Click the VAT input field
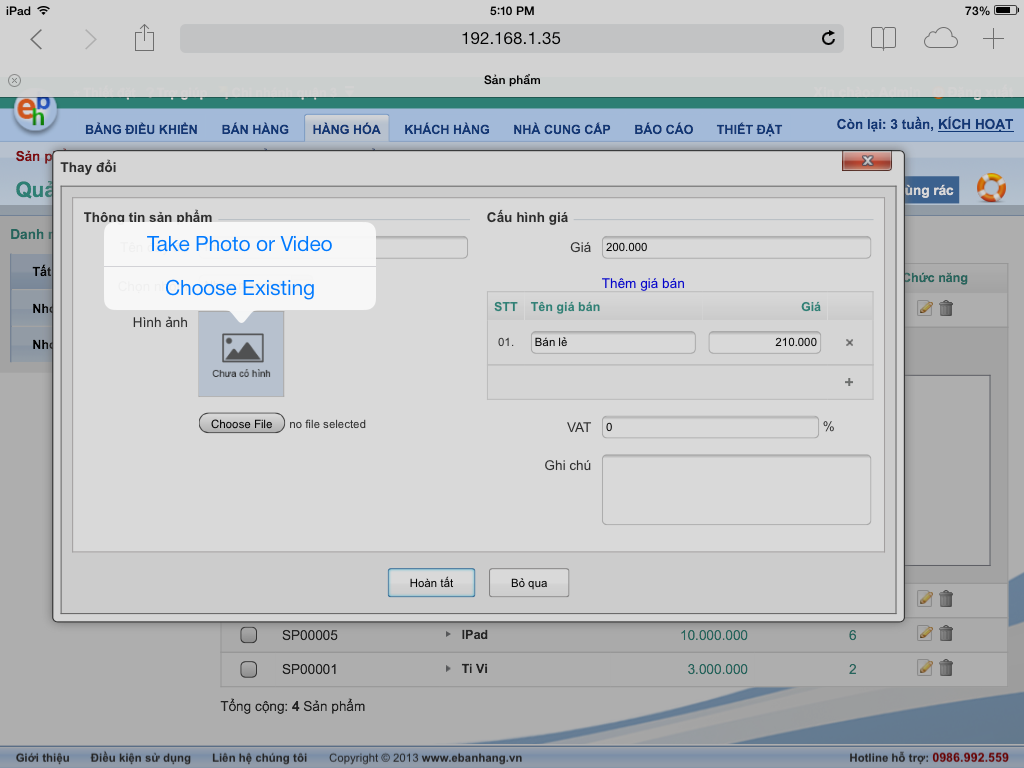This screenshot has height=768, width=1024. click(710, 427)
